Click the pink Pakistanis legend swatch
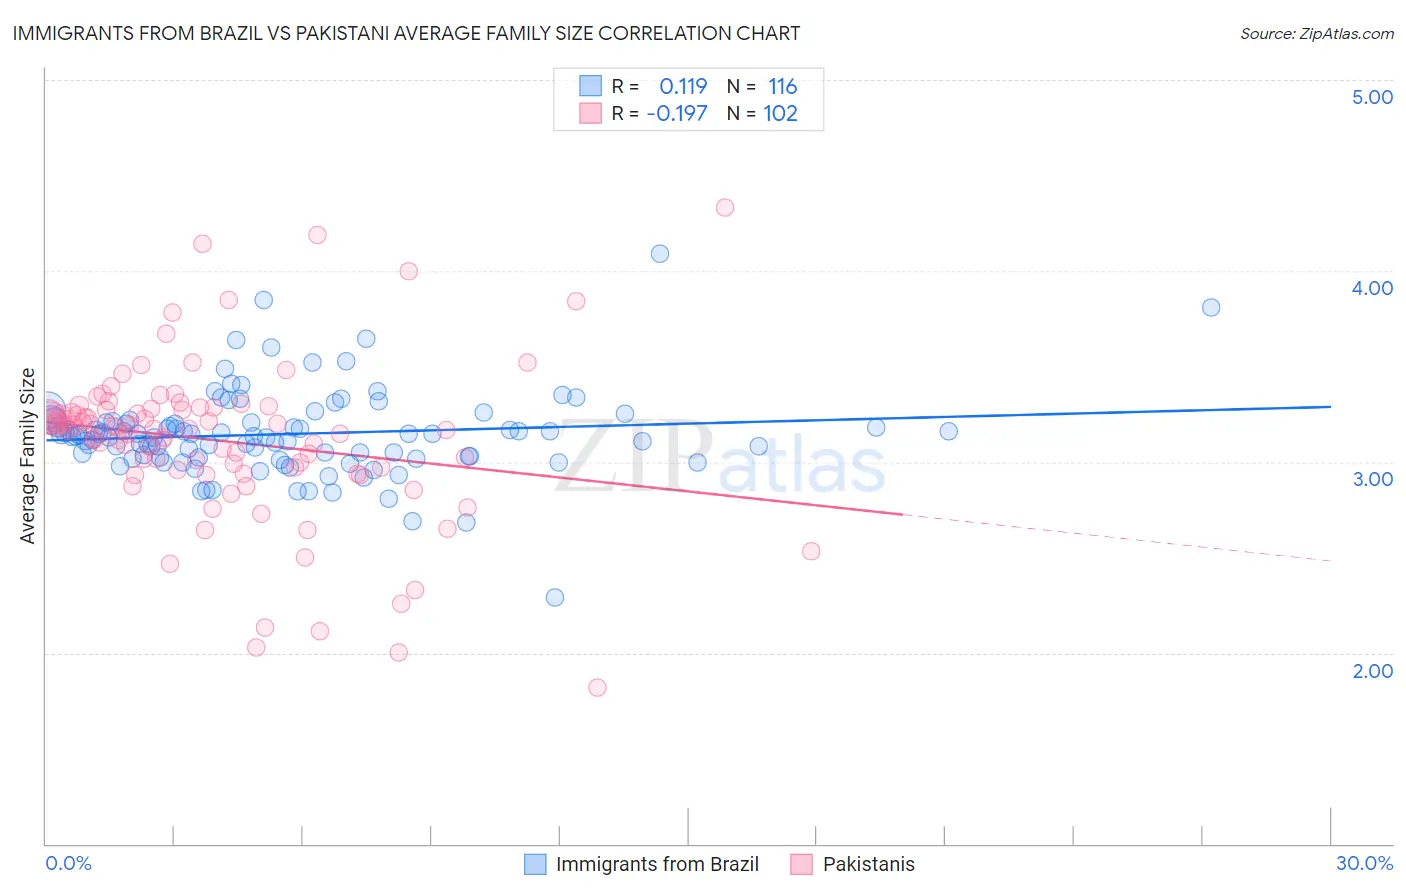The image size is (1406, 892). pyautogui.click(x=802, y=864)
